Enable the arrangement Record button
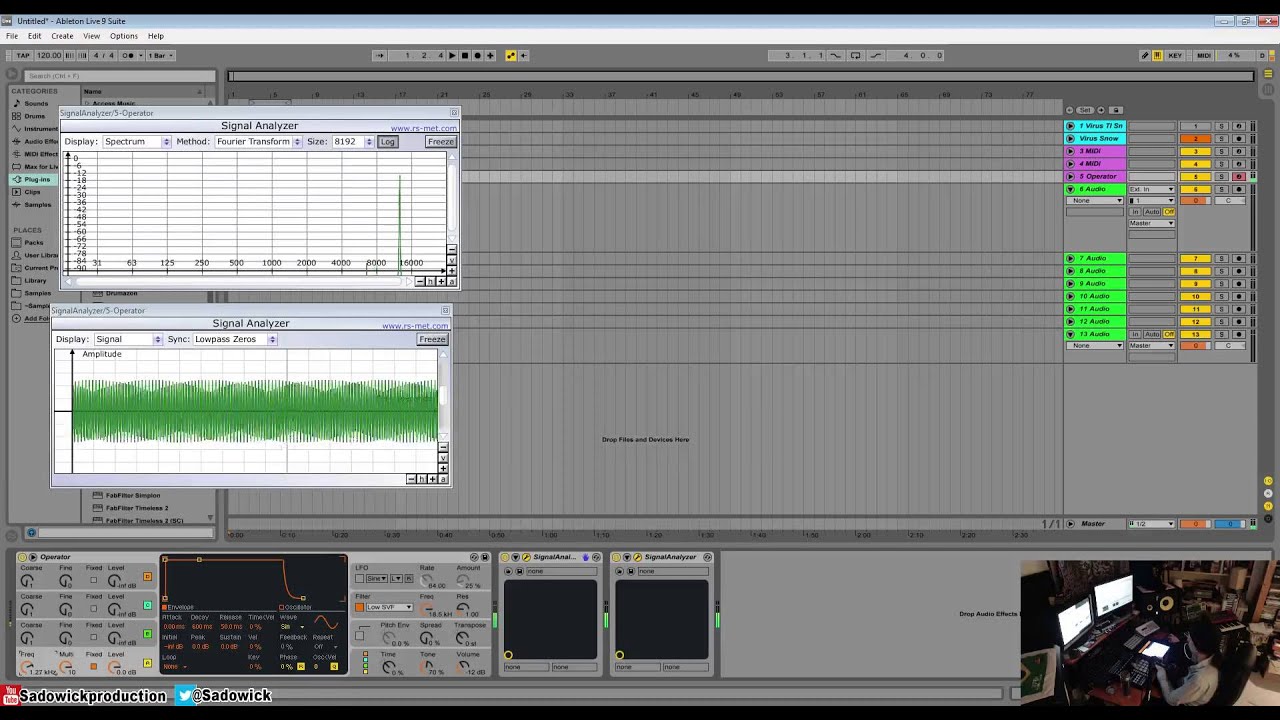The image size is (1280, 720). [x=477, y=55]
